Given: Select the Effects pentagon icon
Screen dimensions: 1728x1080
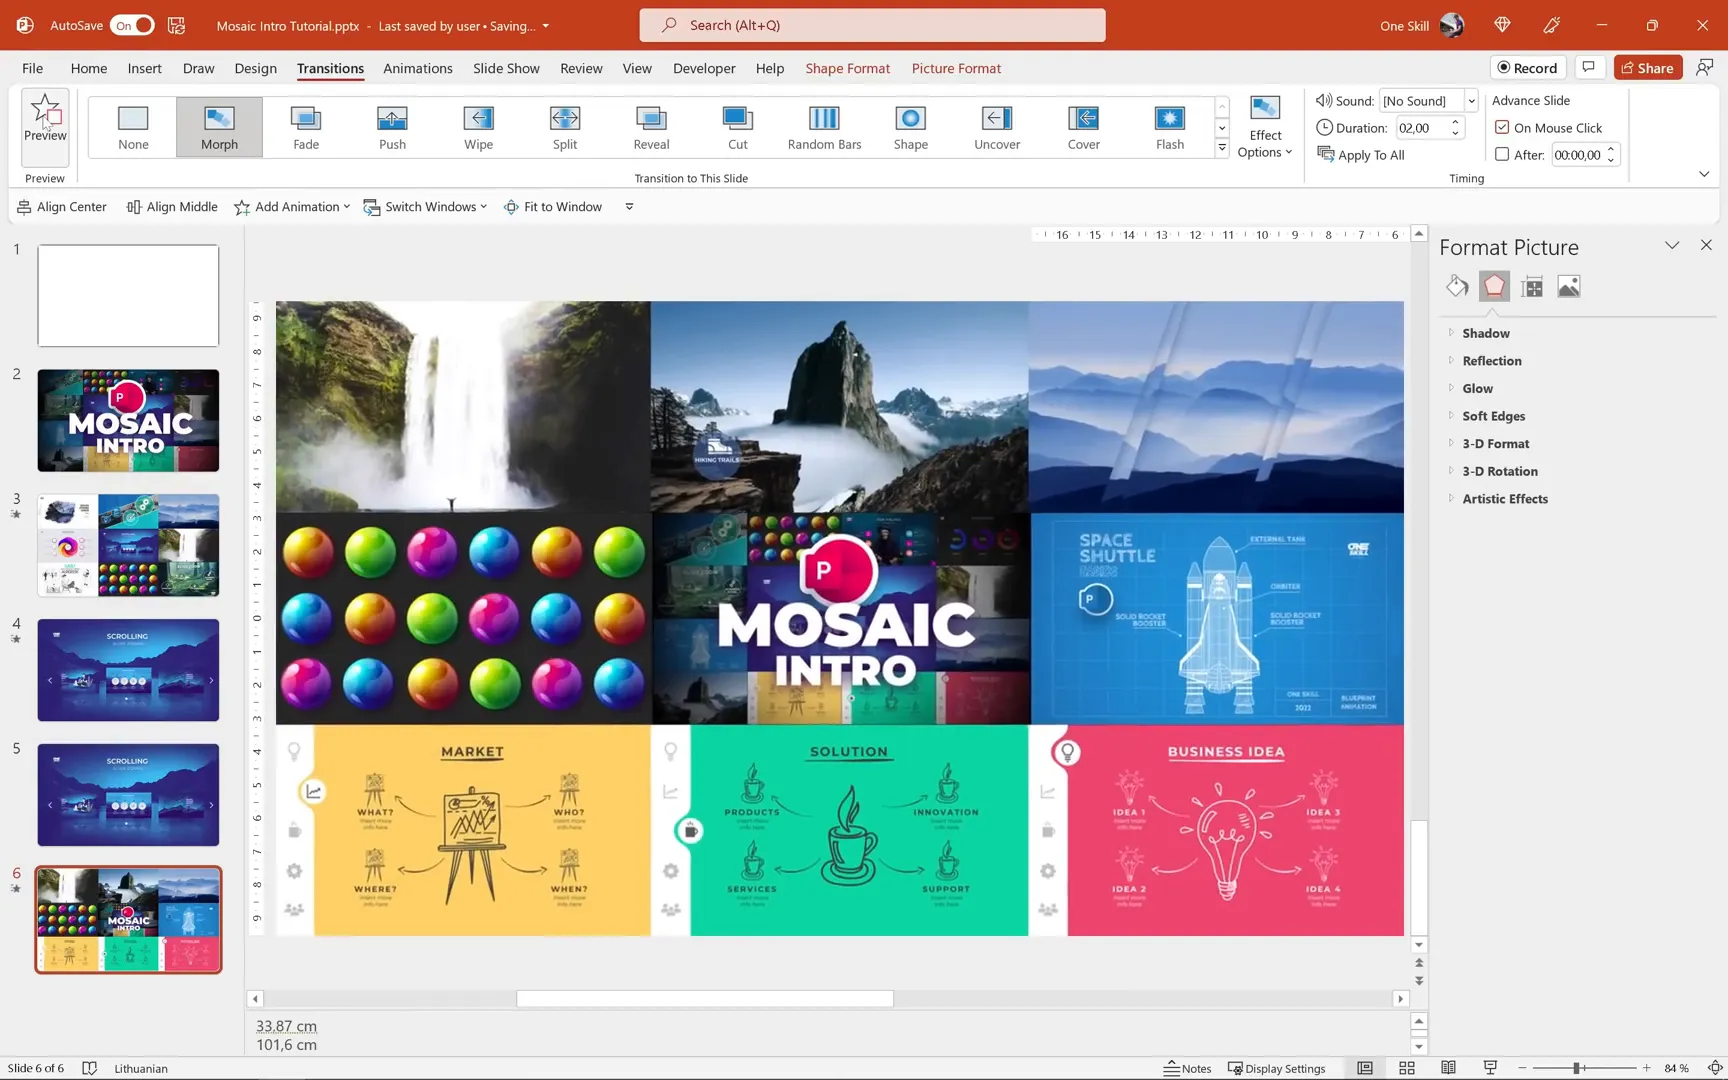Looking at the screenshot, I should 1494,287.
